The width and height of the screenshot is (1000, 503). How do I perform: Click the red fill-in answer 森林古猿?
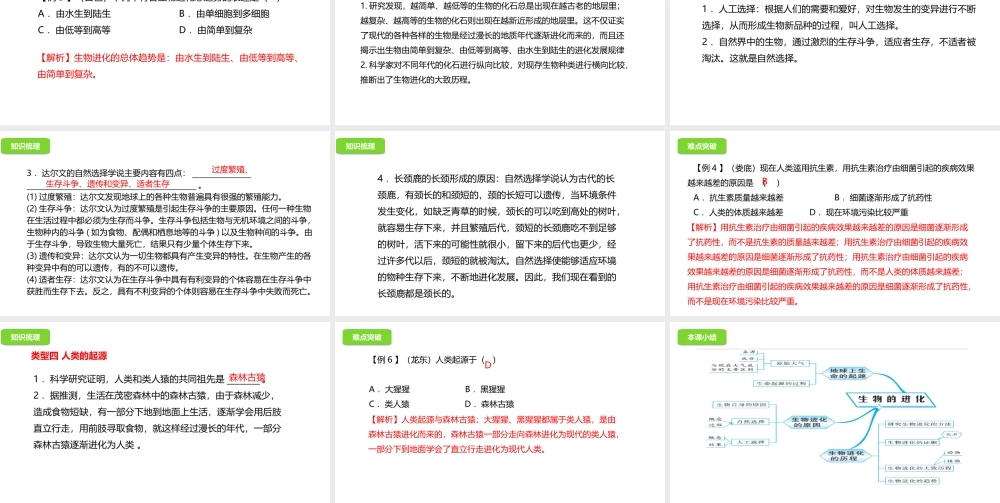[247, 377]
